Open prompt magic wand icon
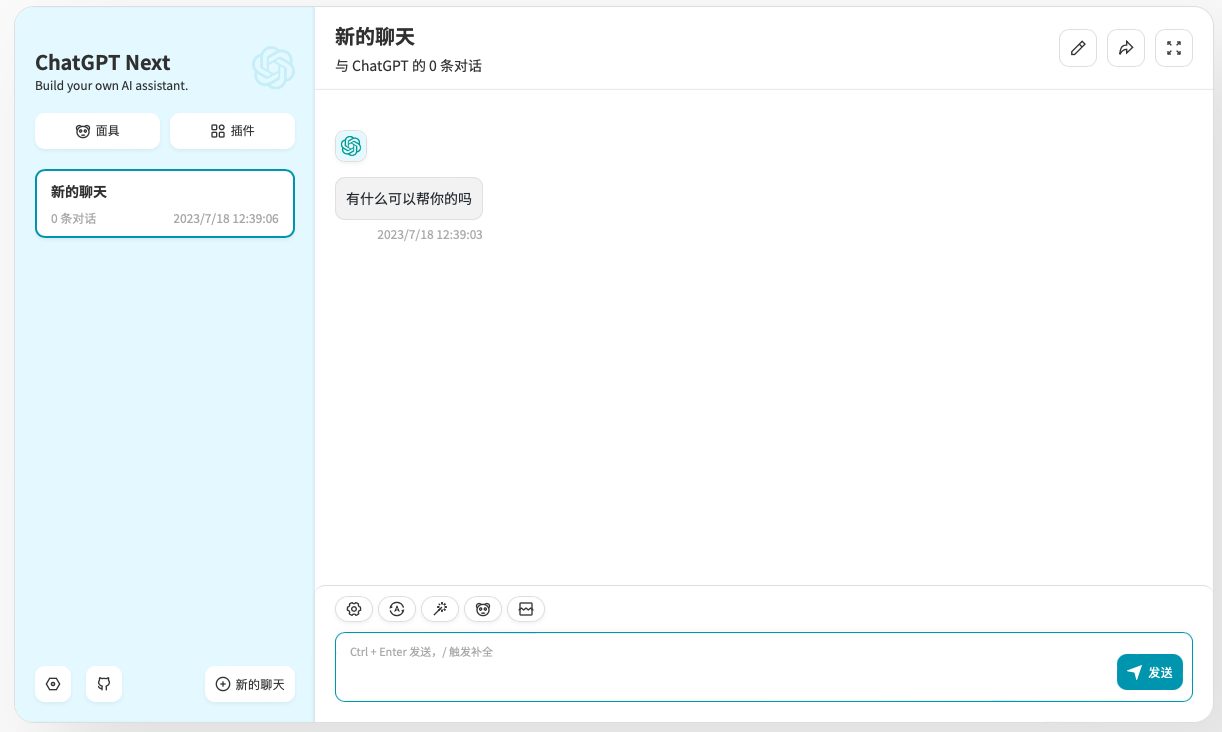The image size is (1222, 732). tap(440, 609)
